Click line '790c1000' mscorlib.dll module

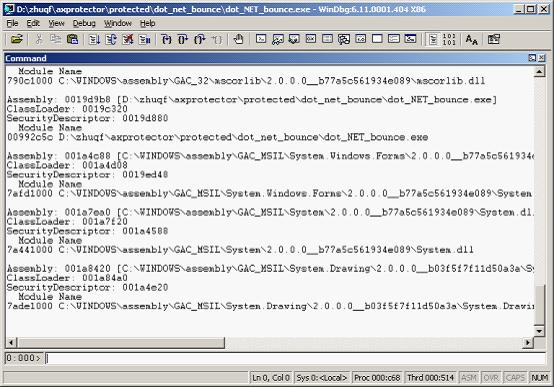pos(246,81)
